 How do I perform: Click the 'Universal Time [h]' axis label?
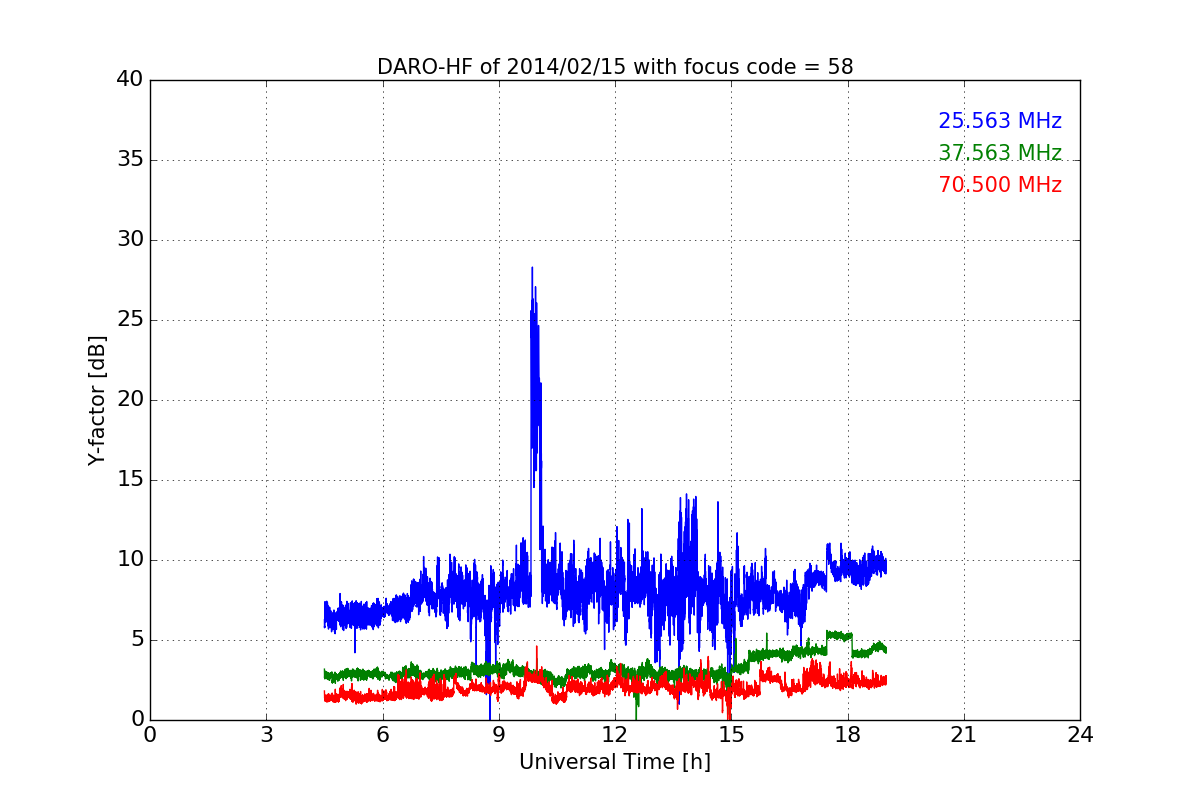(x=615, y=762)
